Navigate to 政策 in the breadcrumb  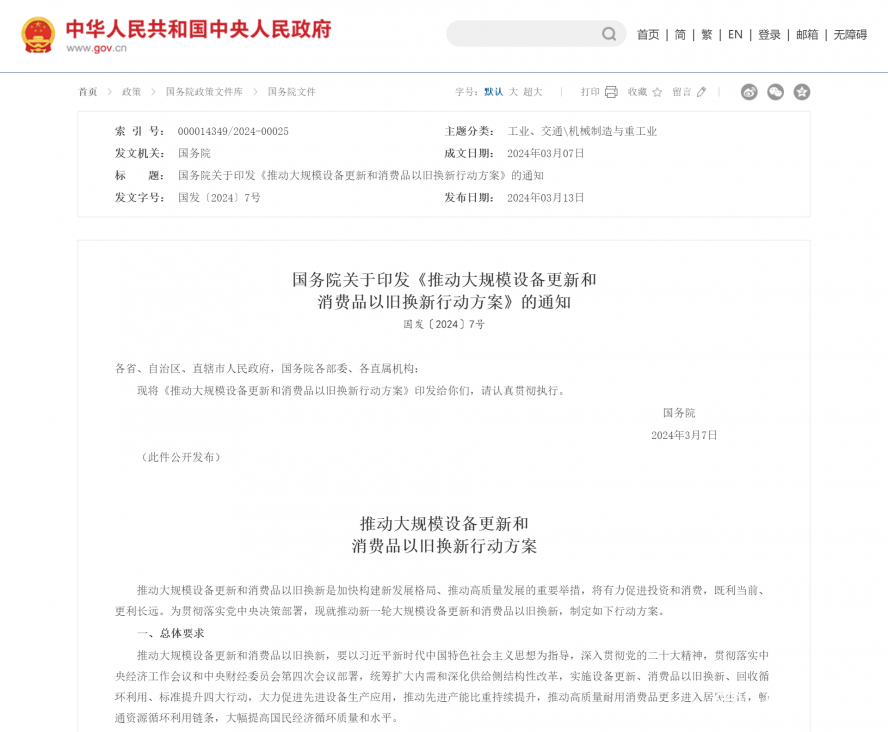click(130, 91)
